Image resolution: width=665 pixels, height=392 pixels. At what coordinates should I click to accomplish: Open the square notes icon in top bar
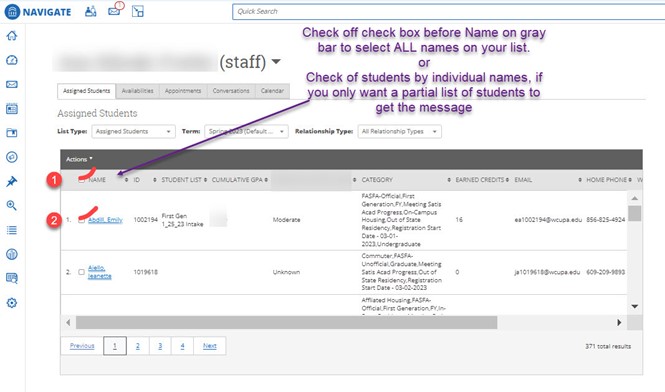pyautogui.click(x=137, y=11)
